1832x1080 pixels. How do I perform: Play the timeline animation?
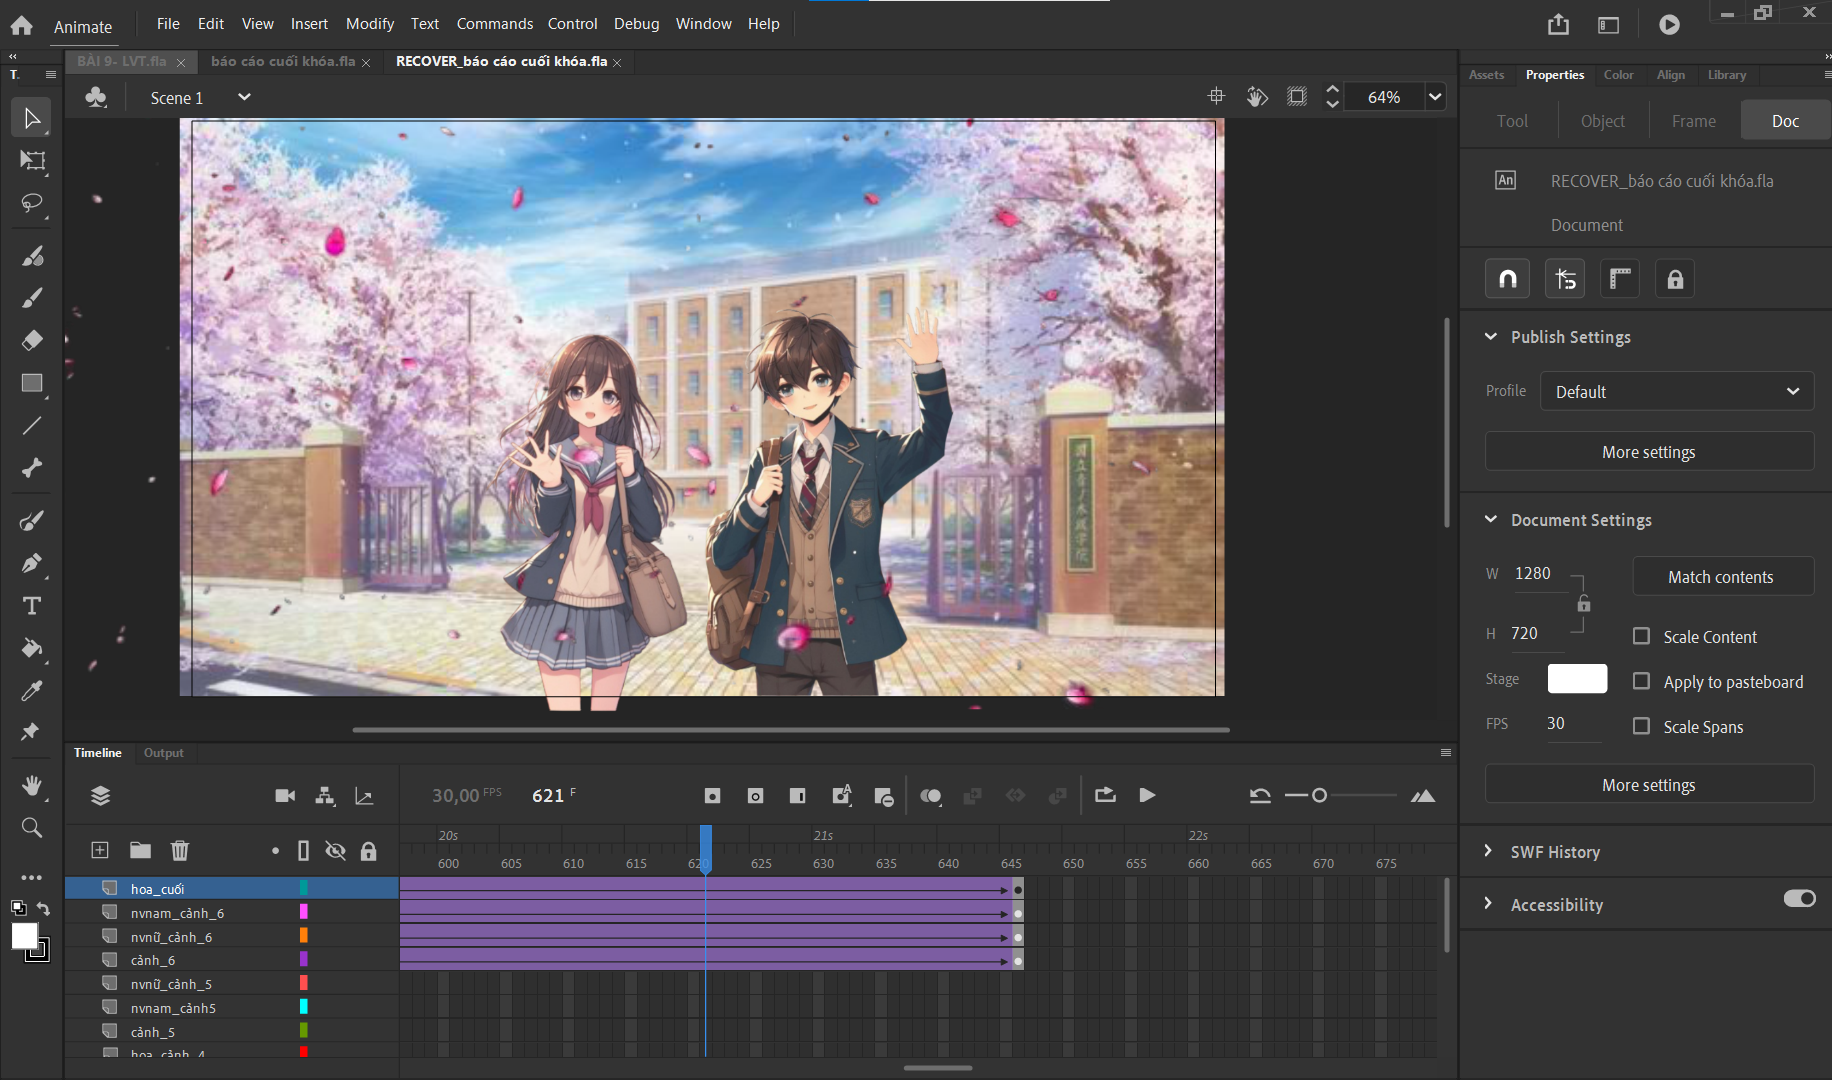pos(1147,795)
